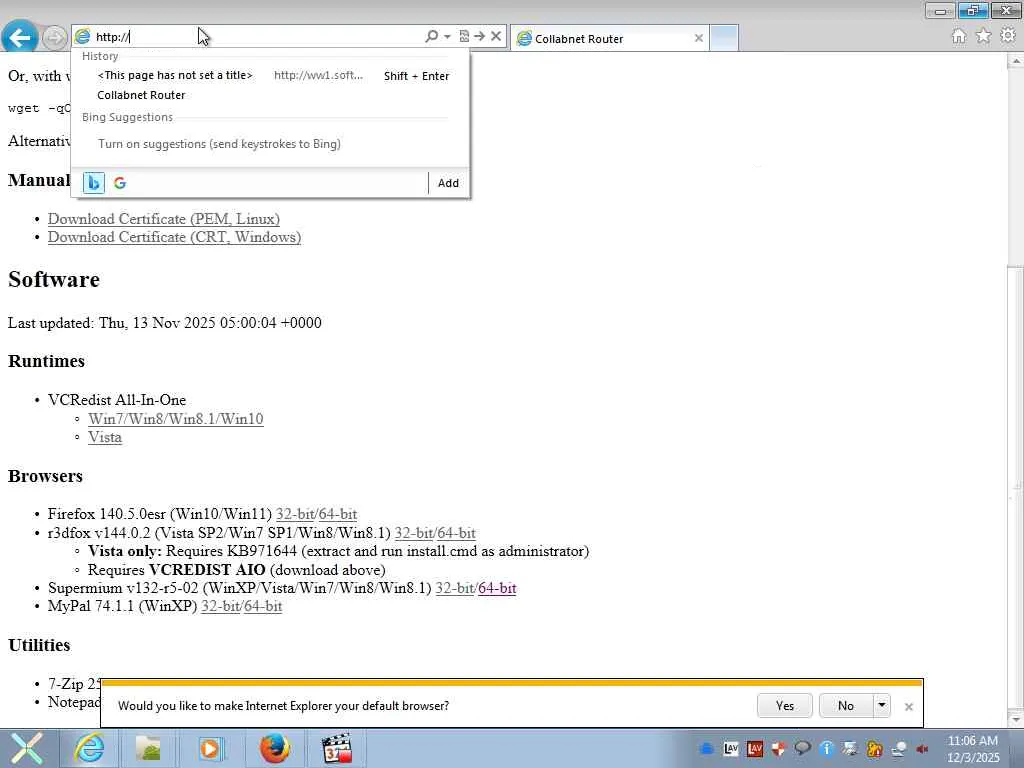Image resolution: width=1024 pixels, height=768 pixels.
Task: Click the magnifier search icon in address bar
Action: tap(432, 37)
